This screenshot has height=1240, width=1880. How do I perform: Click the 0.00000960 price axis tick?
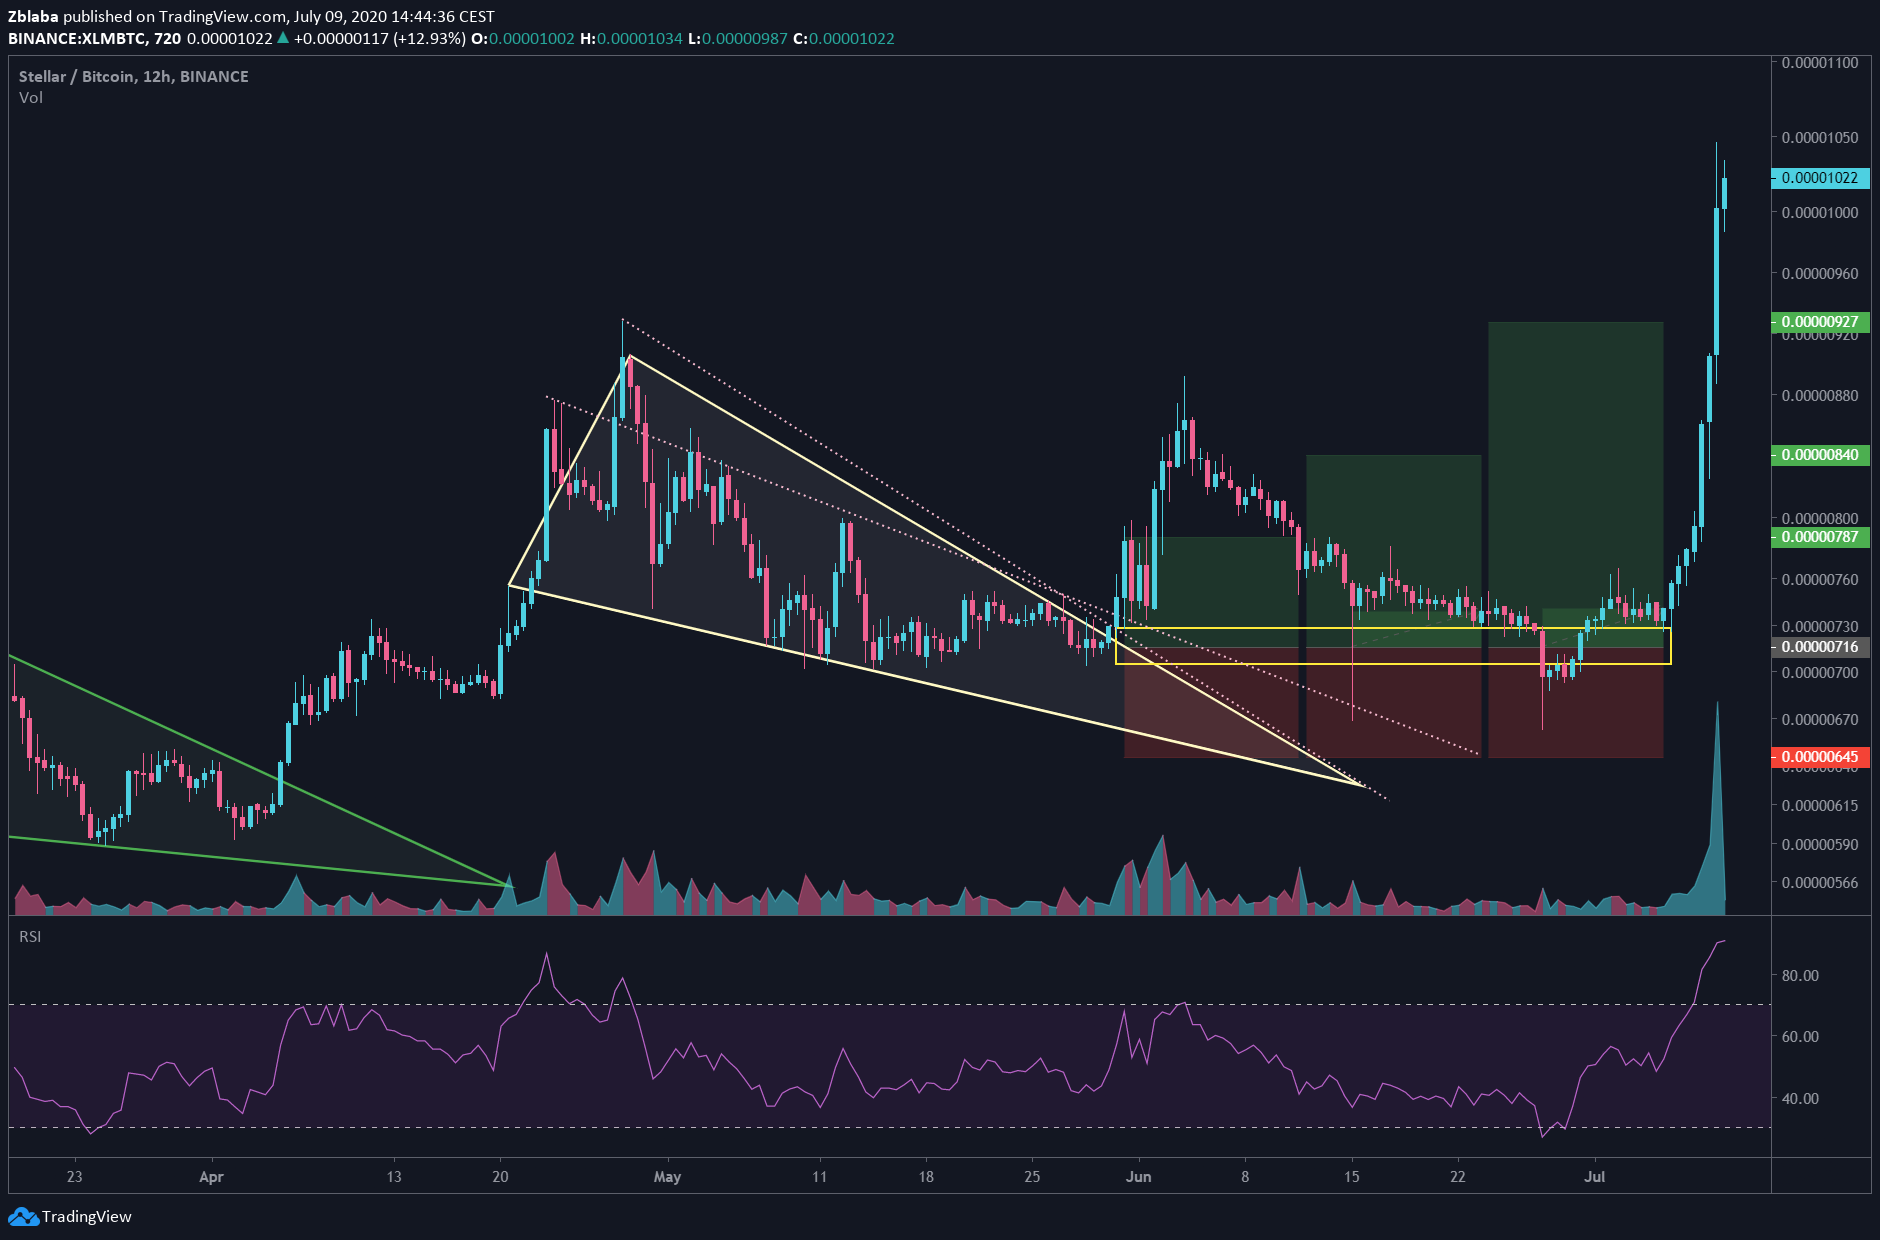(x=1820, y=273)
